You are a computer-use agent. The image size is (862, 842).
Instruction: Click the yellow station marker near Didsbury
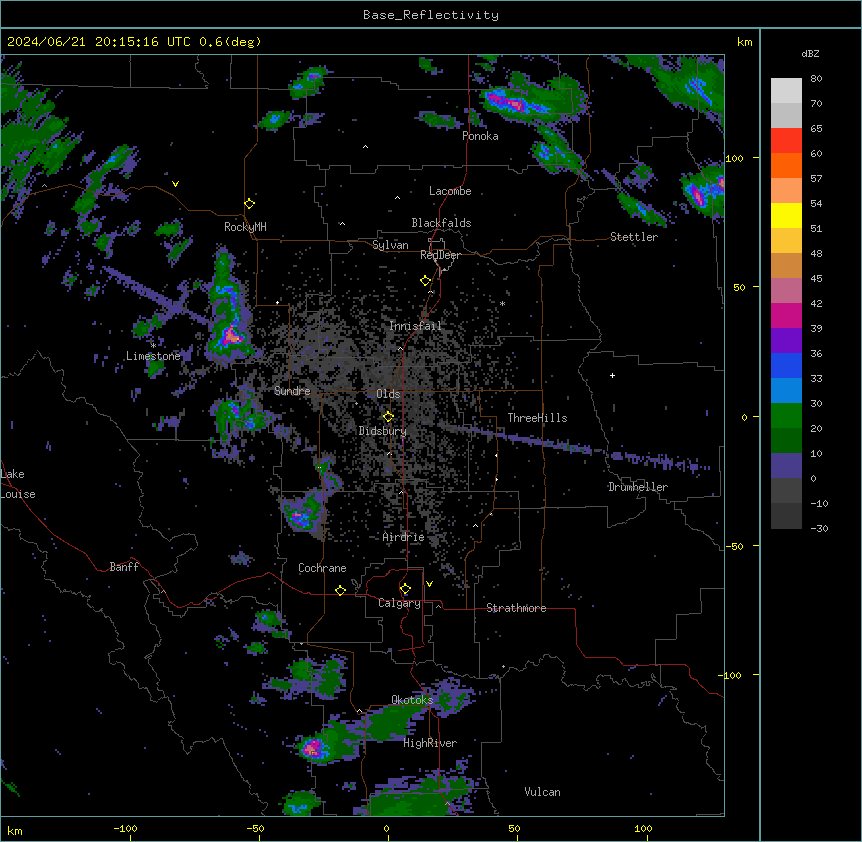pos(388,417)
